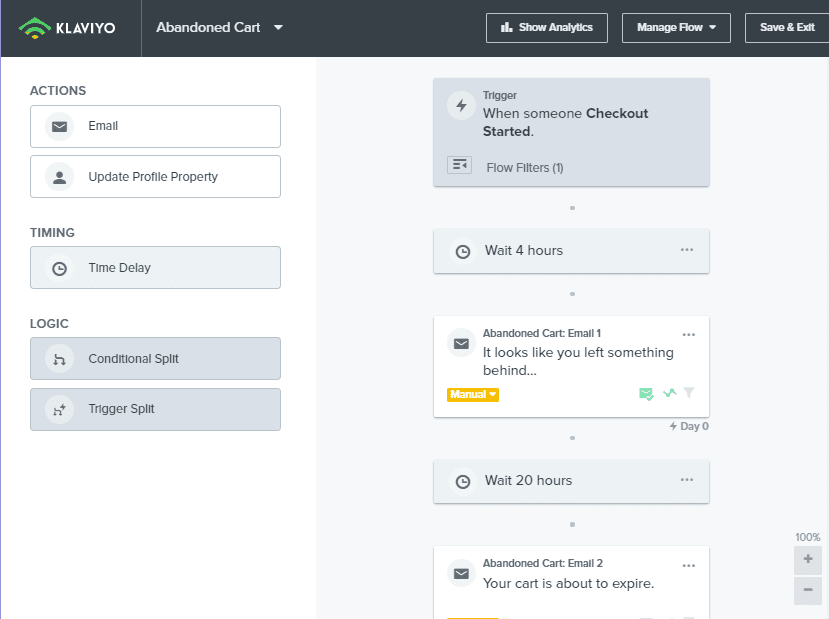Click the Flow Filters icon in trigger
The image size is (829, 619).
click(x=459, y=166)
